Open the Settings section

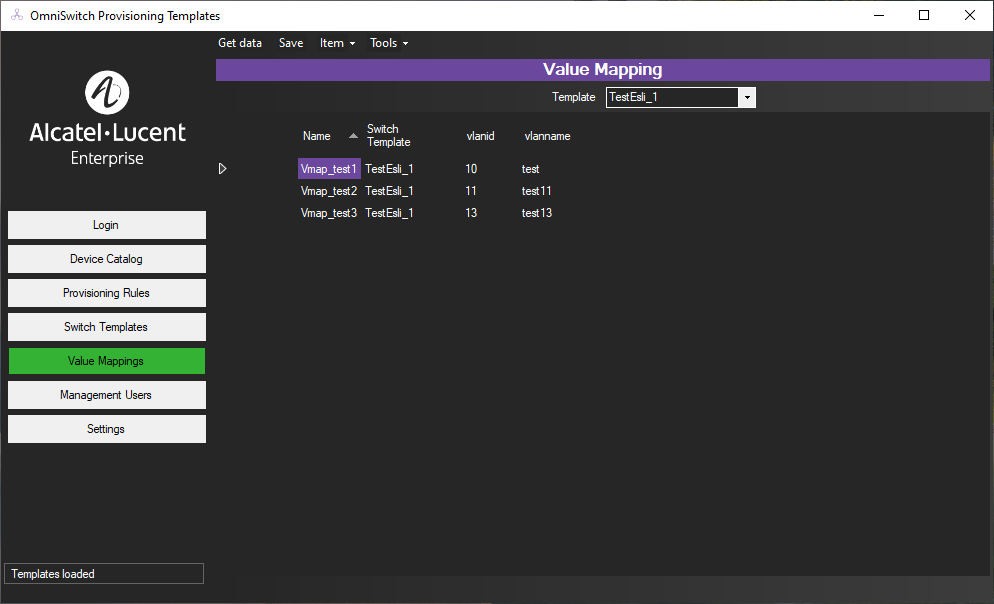point(106,429)
